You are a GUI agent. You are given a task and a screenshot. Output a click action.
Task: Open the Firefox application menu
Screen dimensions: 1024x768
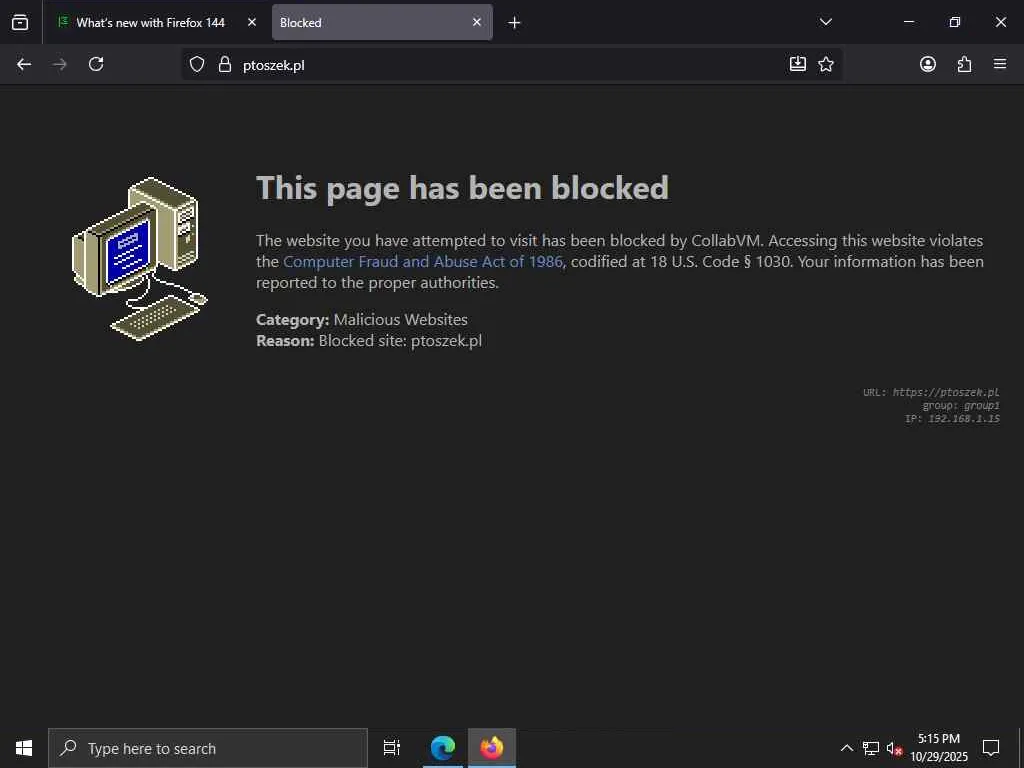[1000, 64]
